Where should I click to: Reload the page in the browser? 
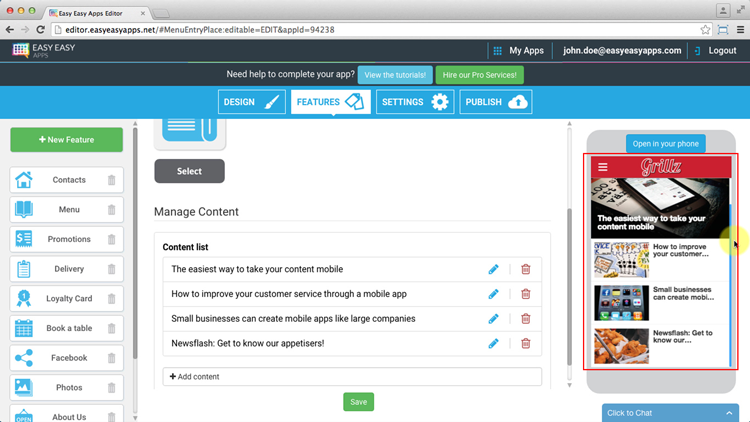click(41, 30)
